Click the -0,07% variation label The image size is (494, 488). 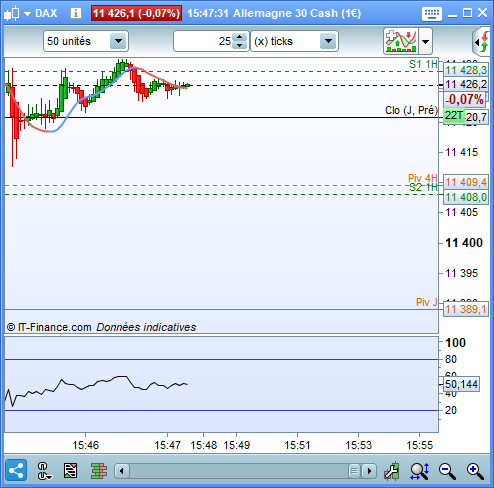(465, 99)
